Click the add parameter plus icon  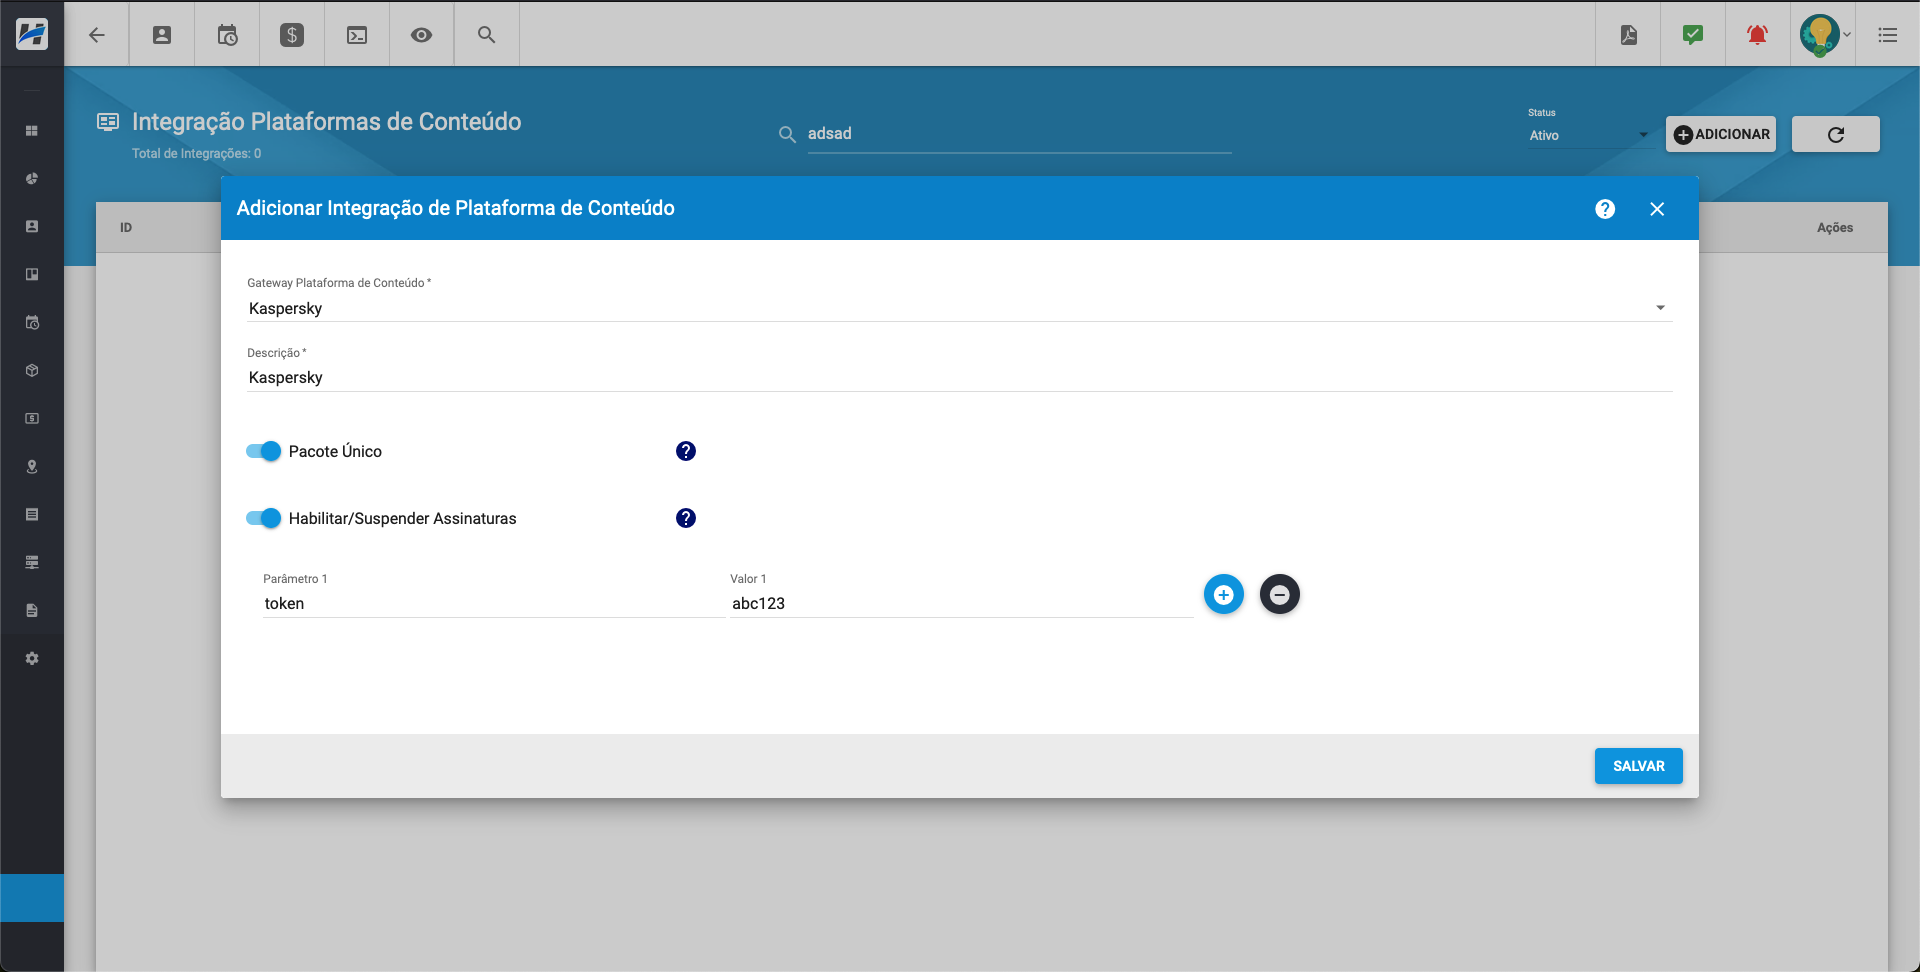coord(1223,595)
